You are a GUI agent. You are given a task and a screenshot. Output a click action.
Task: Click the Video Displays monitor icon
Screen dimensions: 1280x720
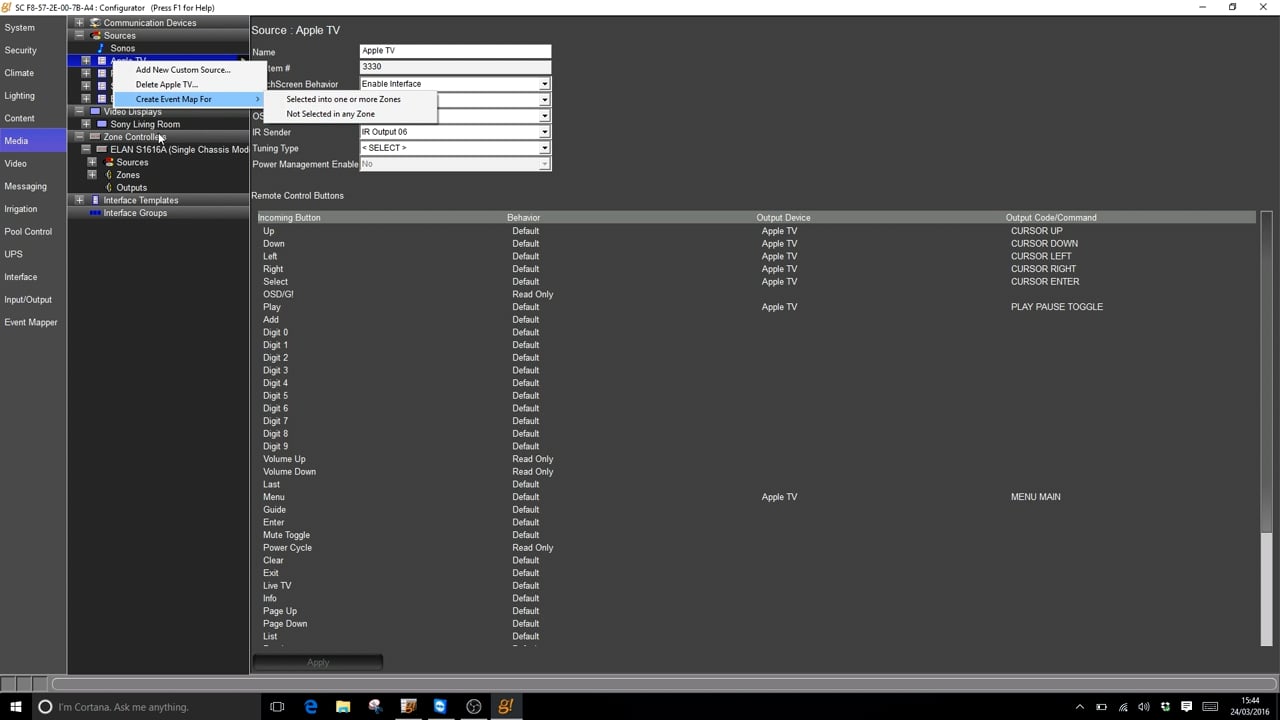tap(95, 112)
